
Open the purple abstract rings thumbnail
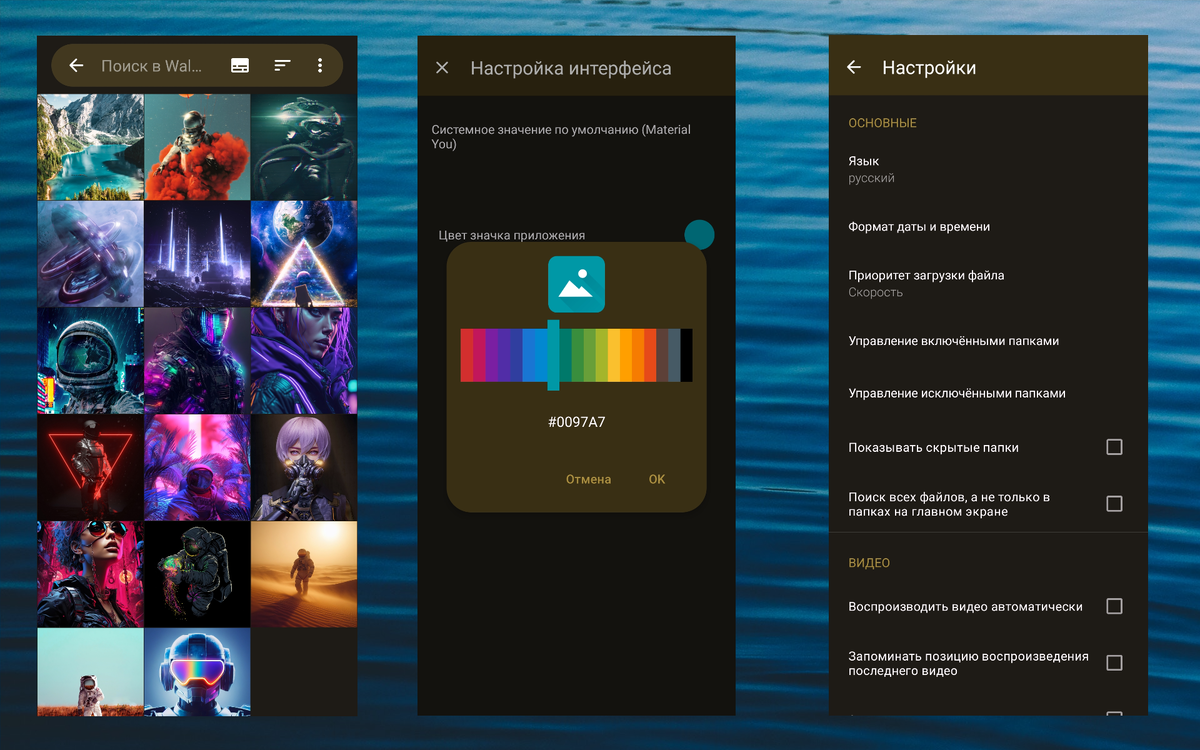click(x=91, y=254)
